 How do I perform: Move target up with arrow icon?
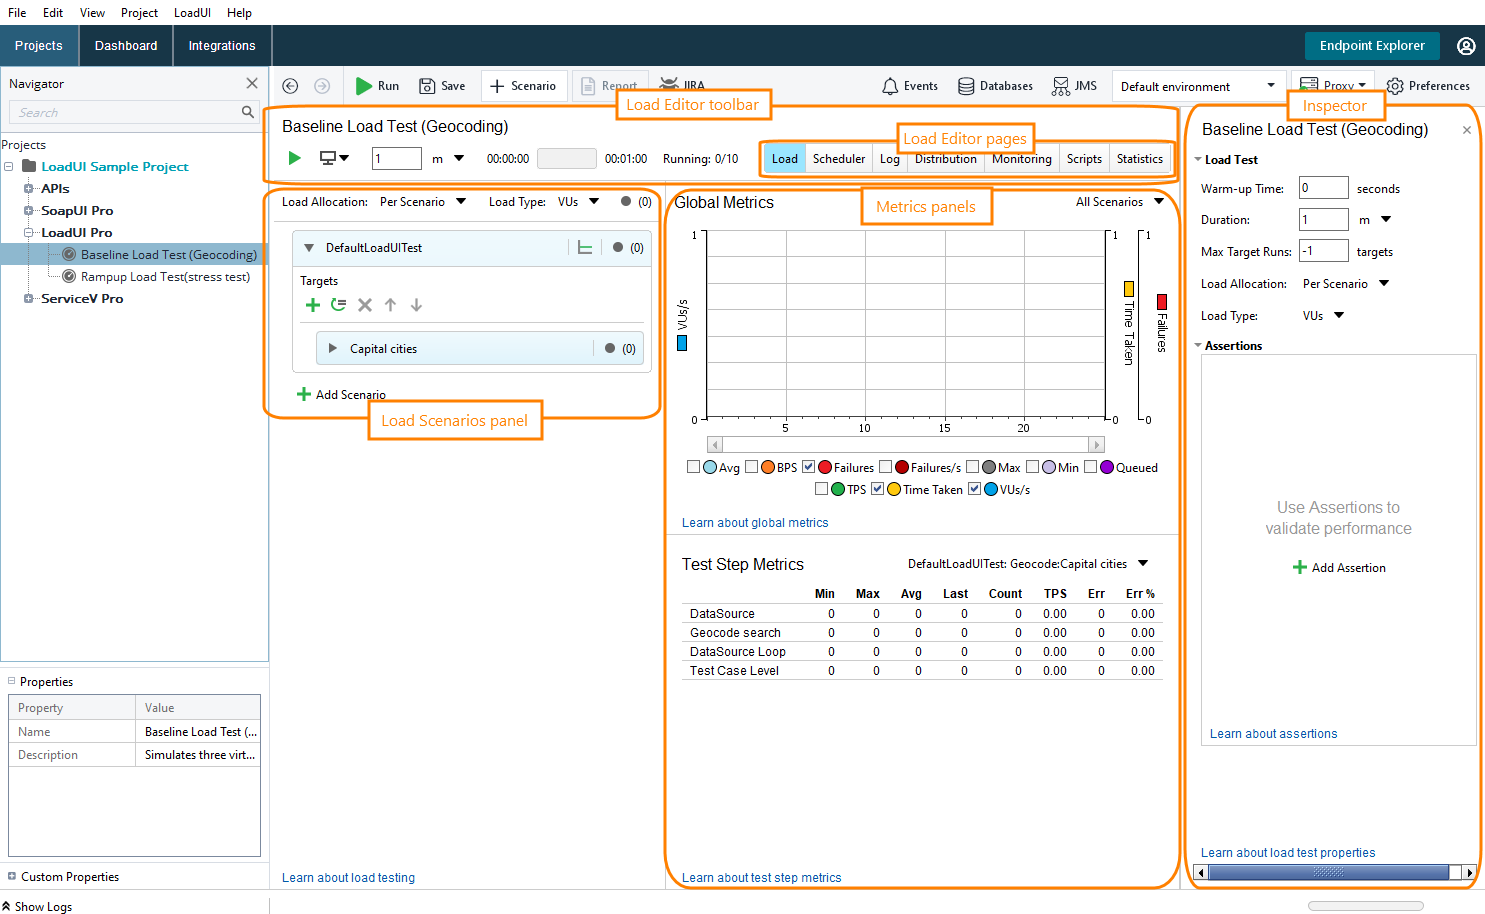tap(391, 305)
